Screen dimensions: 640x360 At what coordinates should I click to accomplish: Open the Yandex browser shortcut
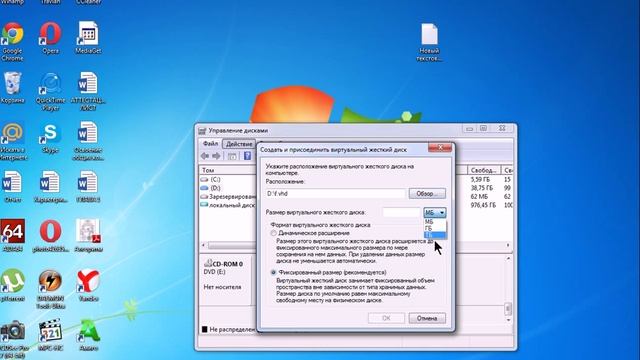pos(88,285)
